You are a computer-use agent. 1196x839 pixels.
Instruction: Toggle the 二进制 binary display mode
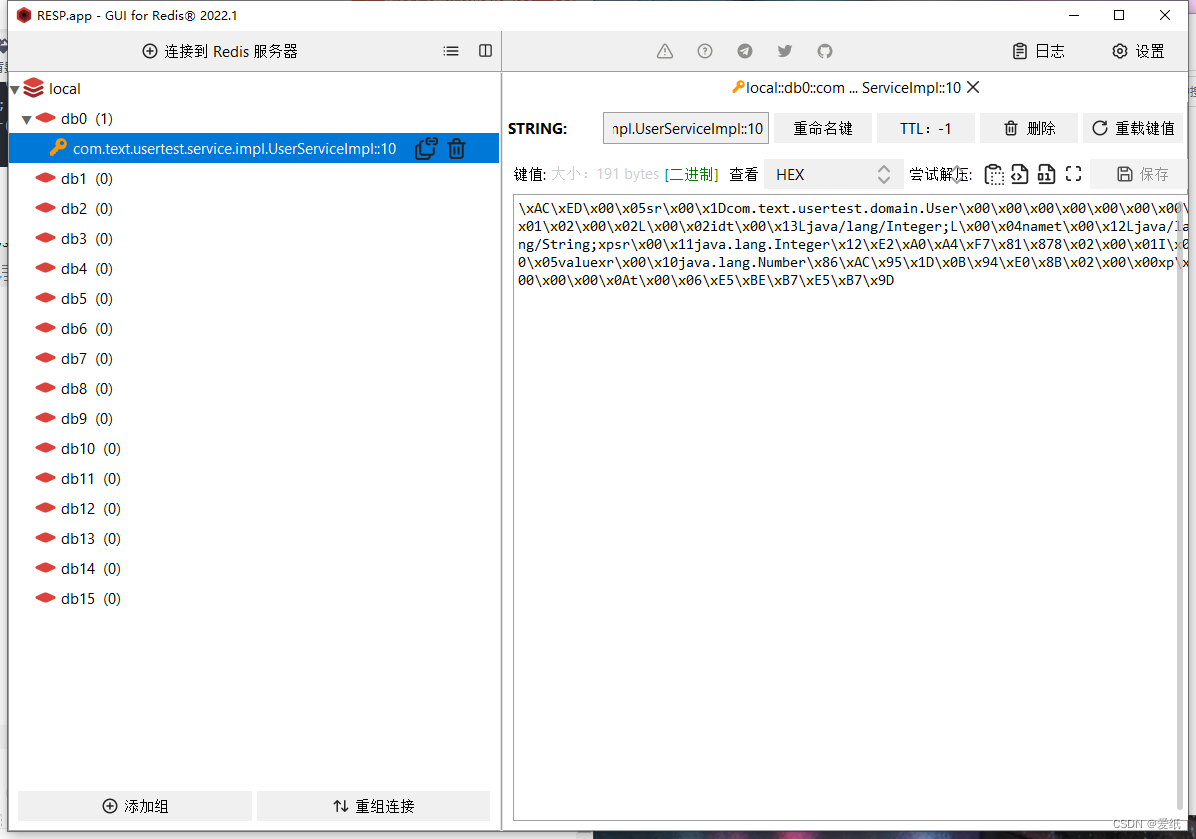[693, 173]
